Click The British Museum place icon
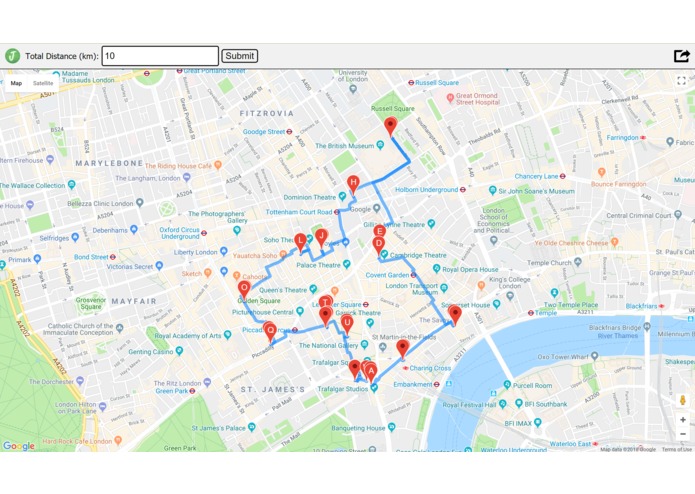This screenshot has width=695, height=494. tap(380, 145)
